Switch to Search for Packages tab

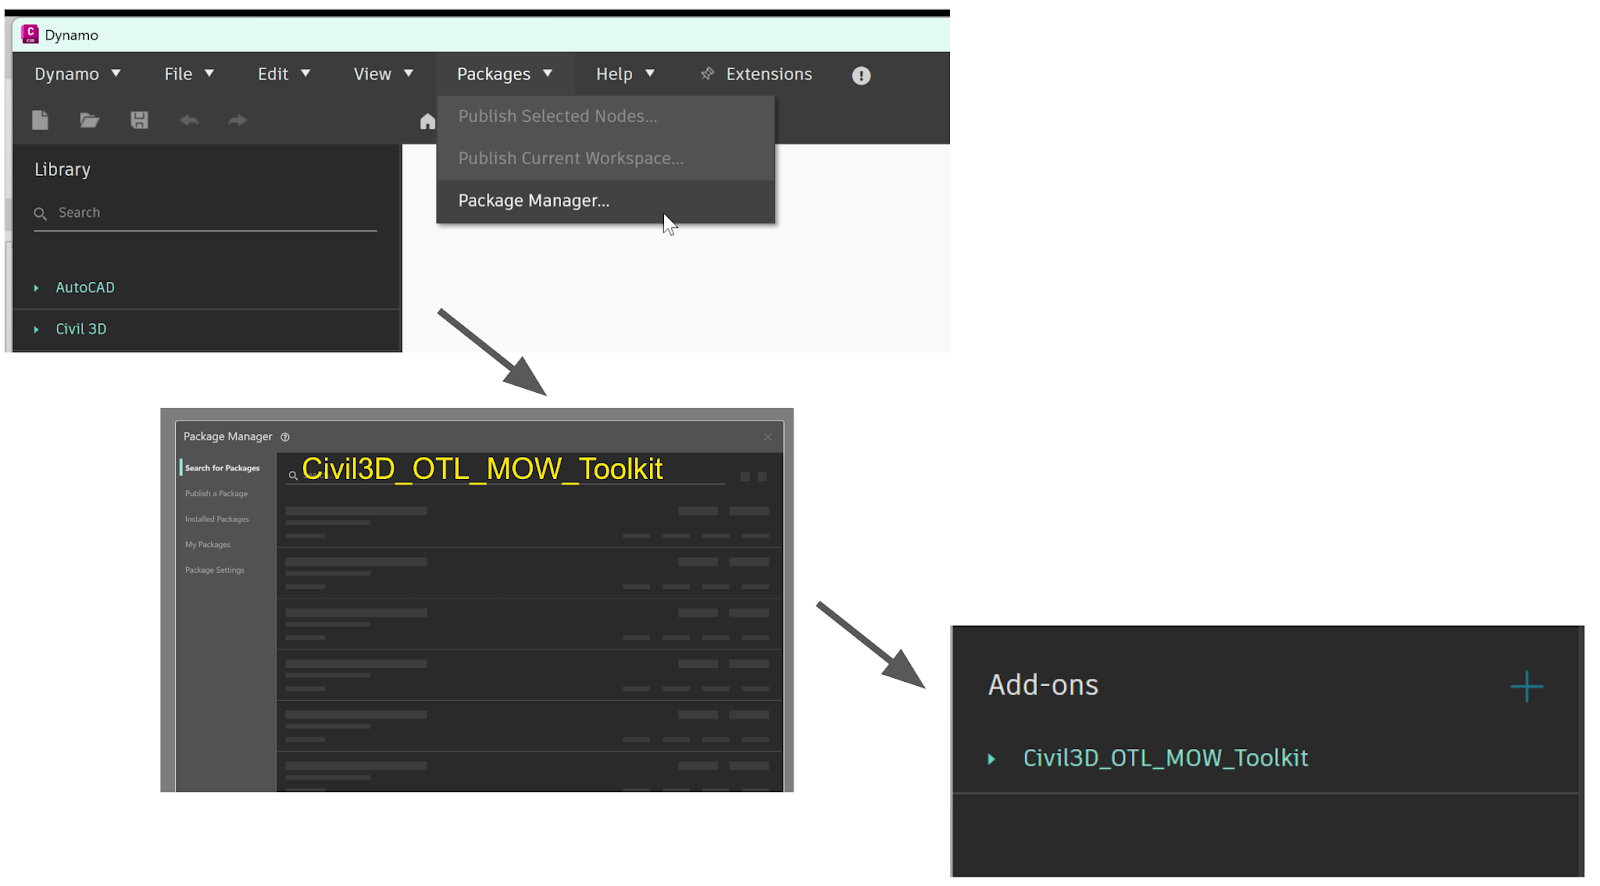[222, 468]
